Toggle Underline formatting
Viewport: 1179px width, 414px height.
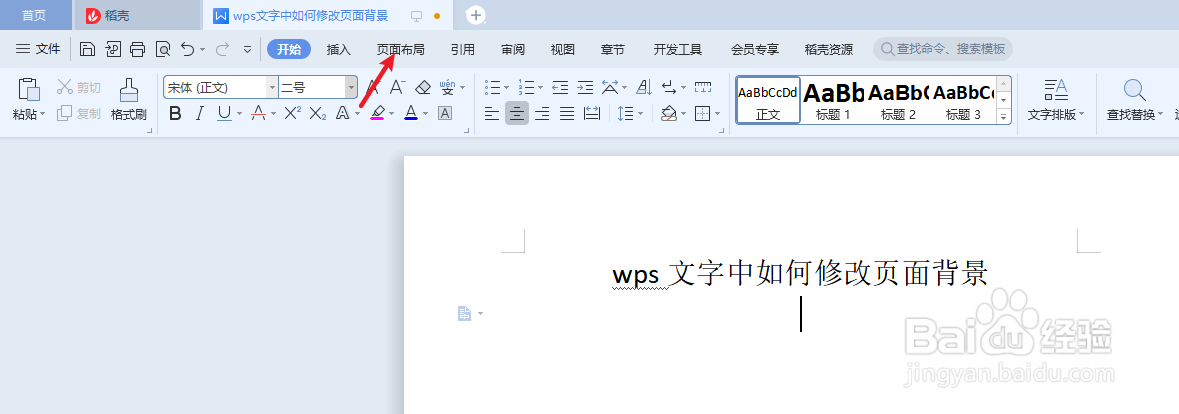coord(224,113)
